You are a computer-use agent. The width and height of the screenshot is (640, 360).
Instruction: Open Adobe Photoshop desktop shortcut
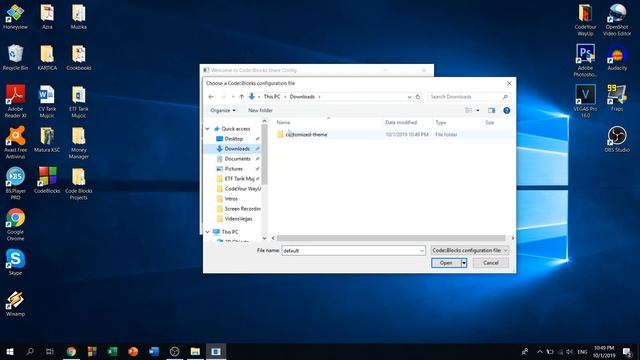tap(585, 60)
